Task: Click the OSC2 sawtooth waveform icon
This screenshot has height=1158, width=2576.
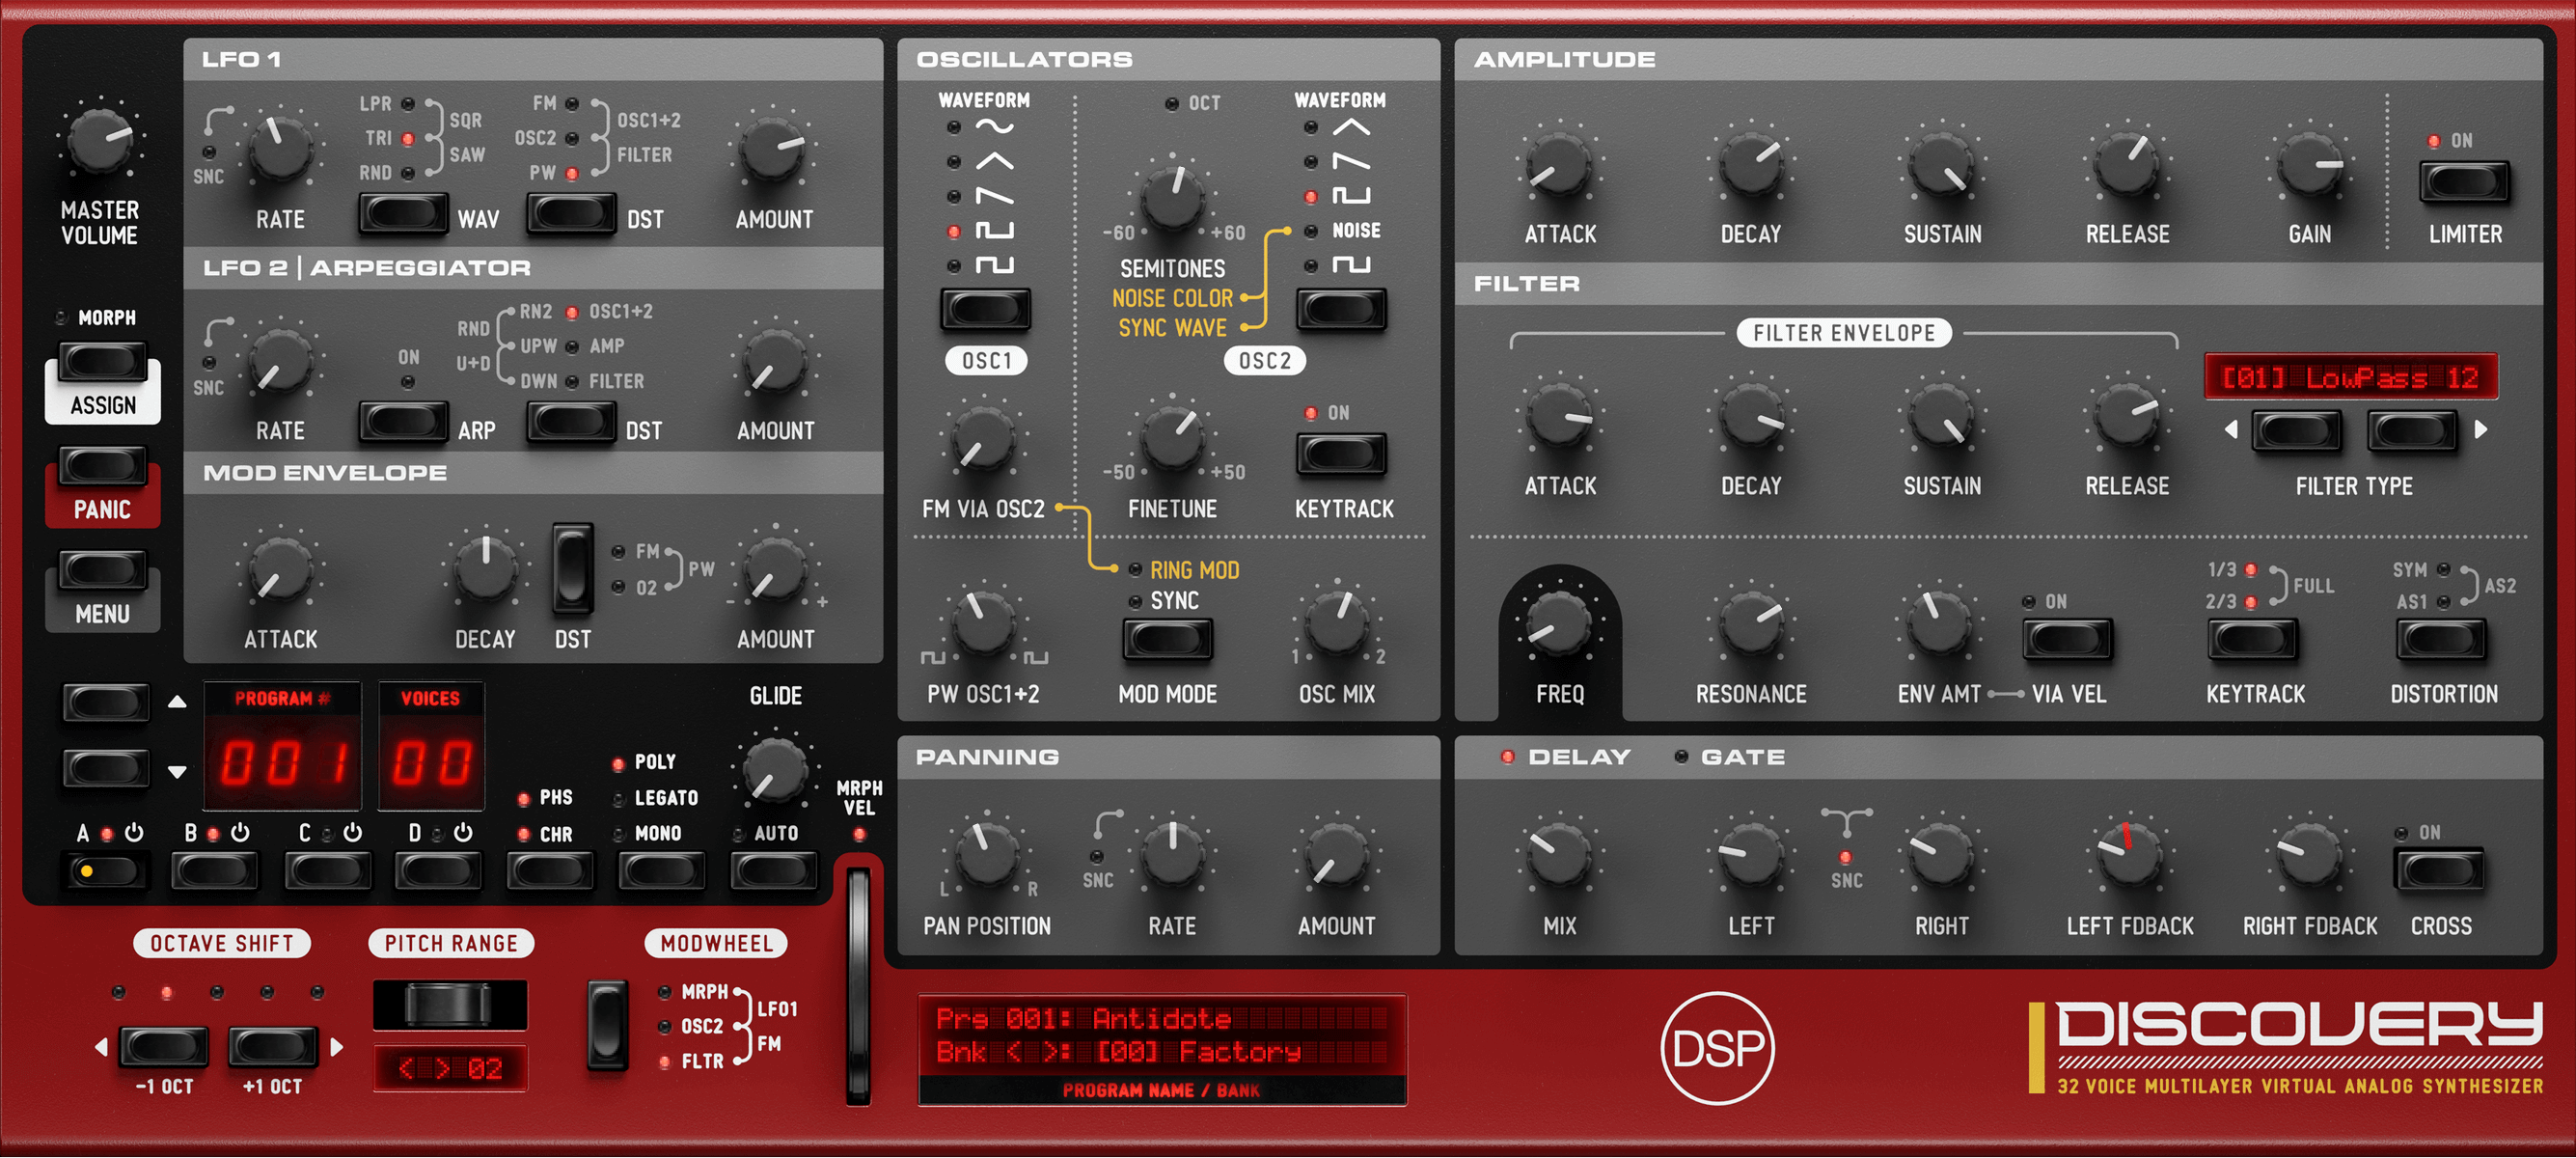Action: (x=1351, y=161)
